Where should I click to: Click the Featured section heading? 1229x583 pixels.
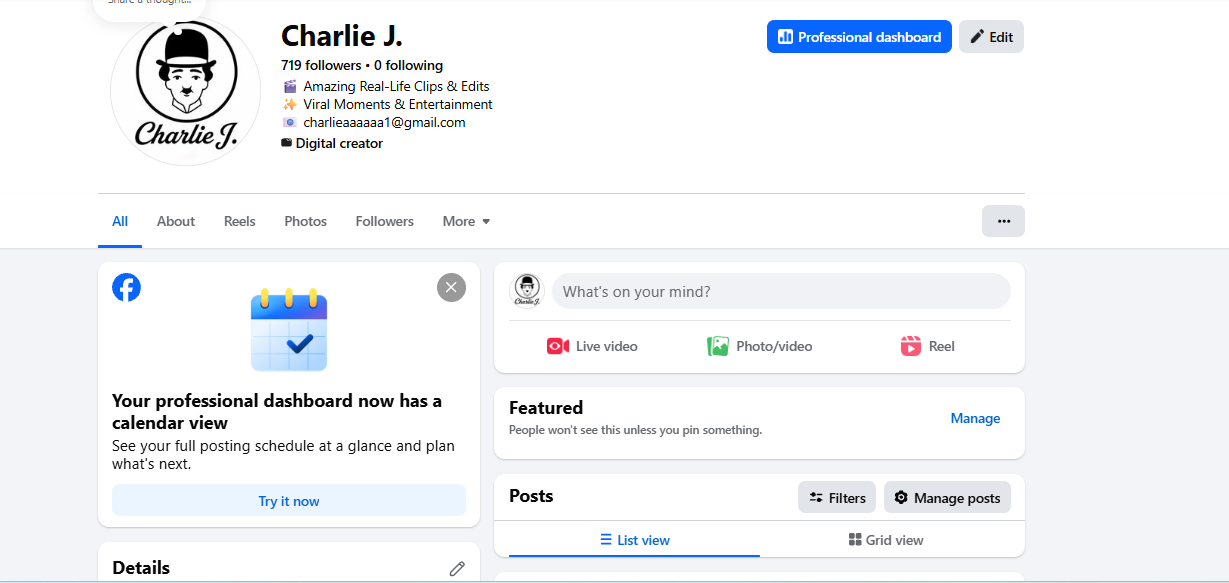point(546,407)
